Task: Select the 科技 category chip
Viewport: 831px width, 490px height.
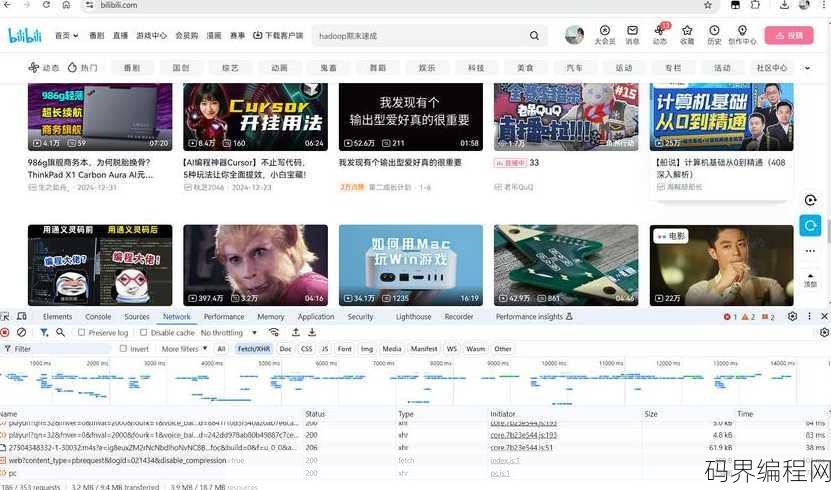Action: [x=476, y=68]
